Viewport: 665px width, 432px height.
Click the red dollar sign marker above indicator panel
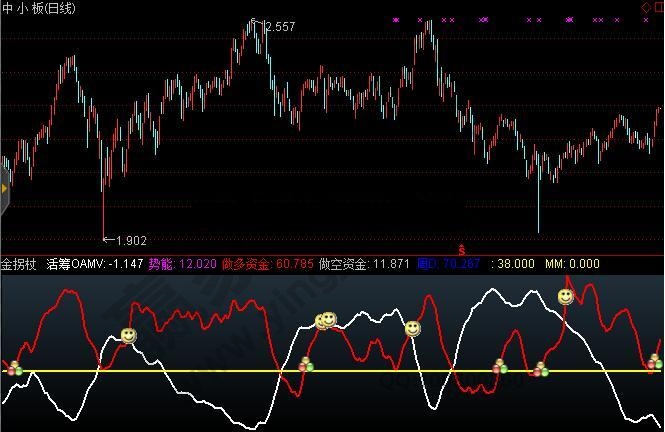(461, 247)
